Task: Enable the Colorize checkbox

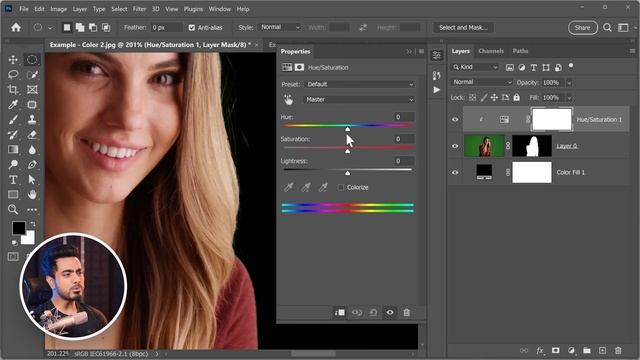Action: (341, 187)
